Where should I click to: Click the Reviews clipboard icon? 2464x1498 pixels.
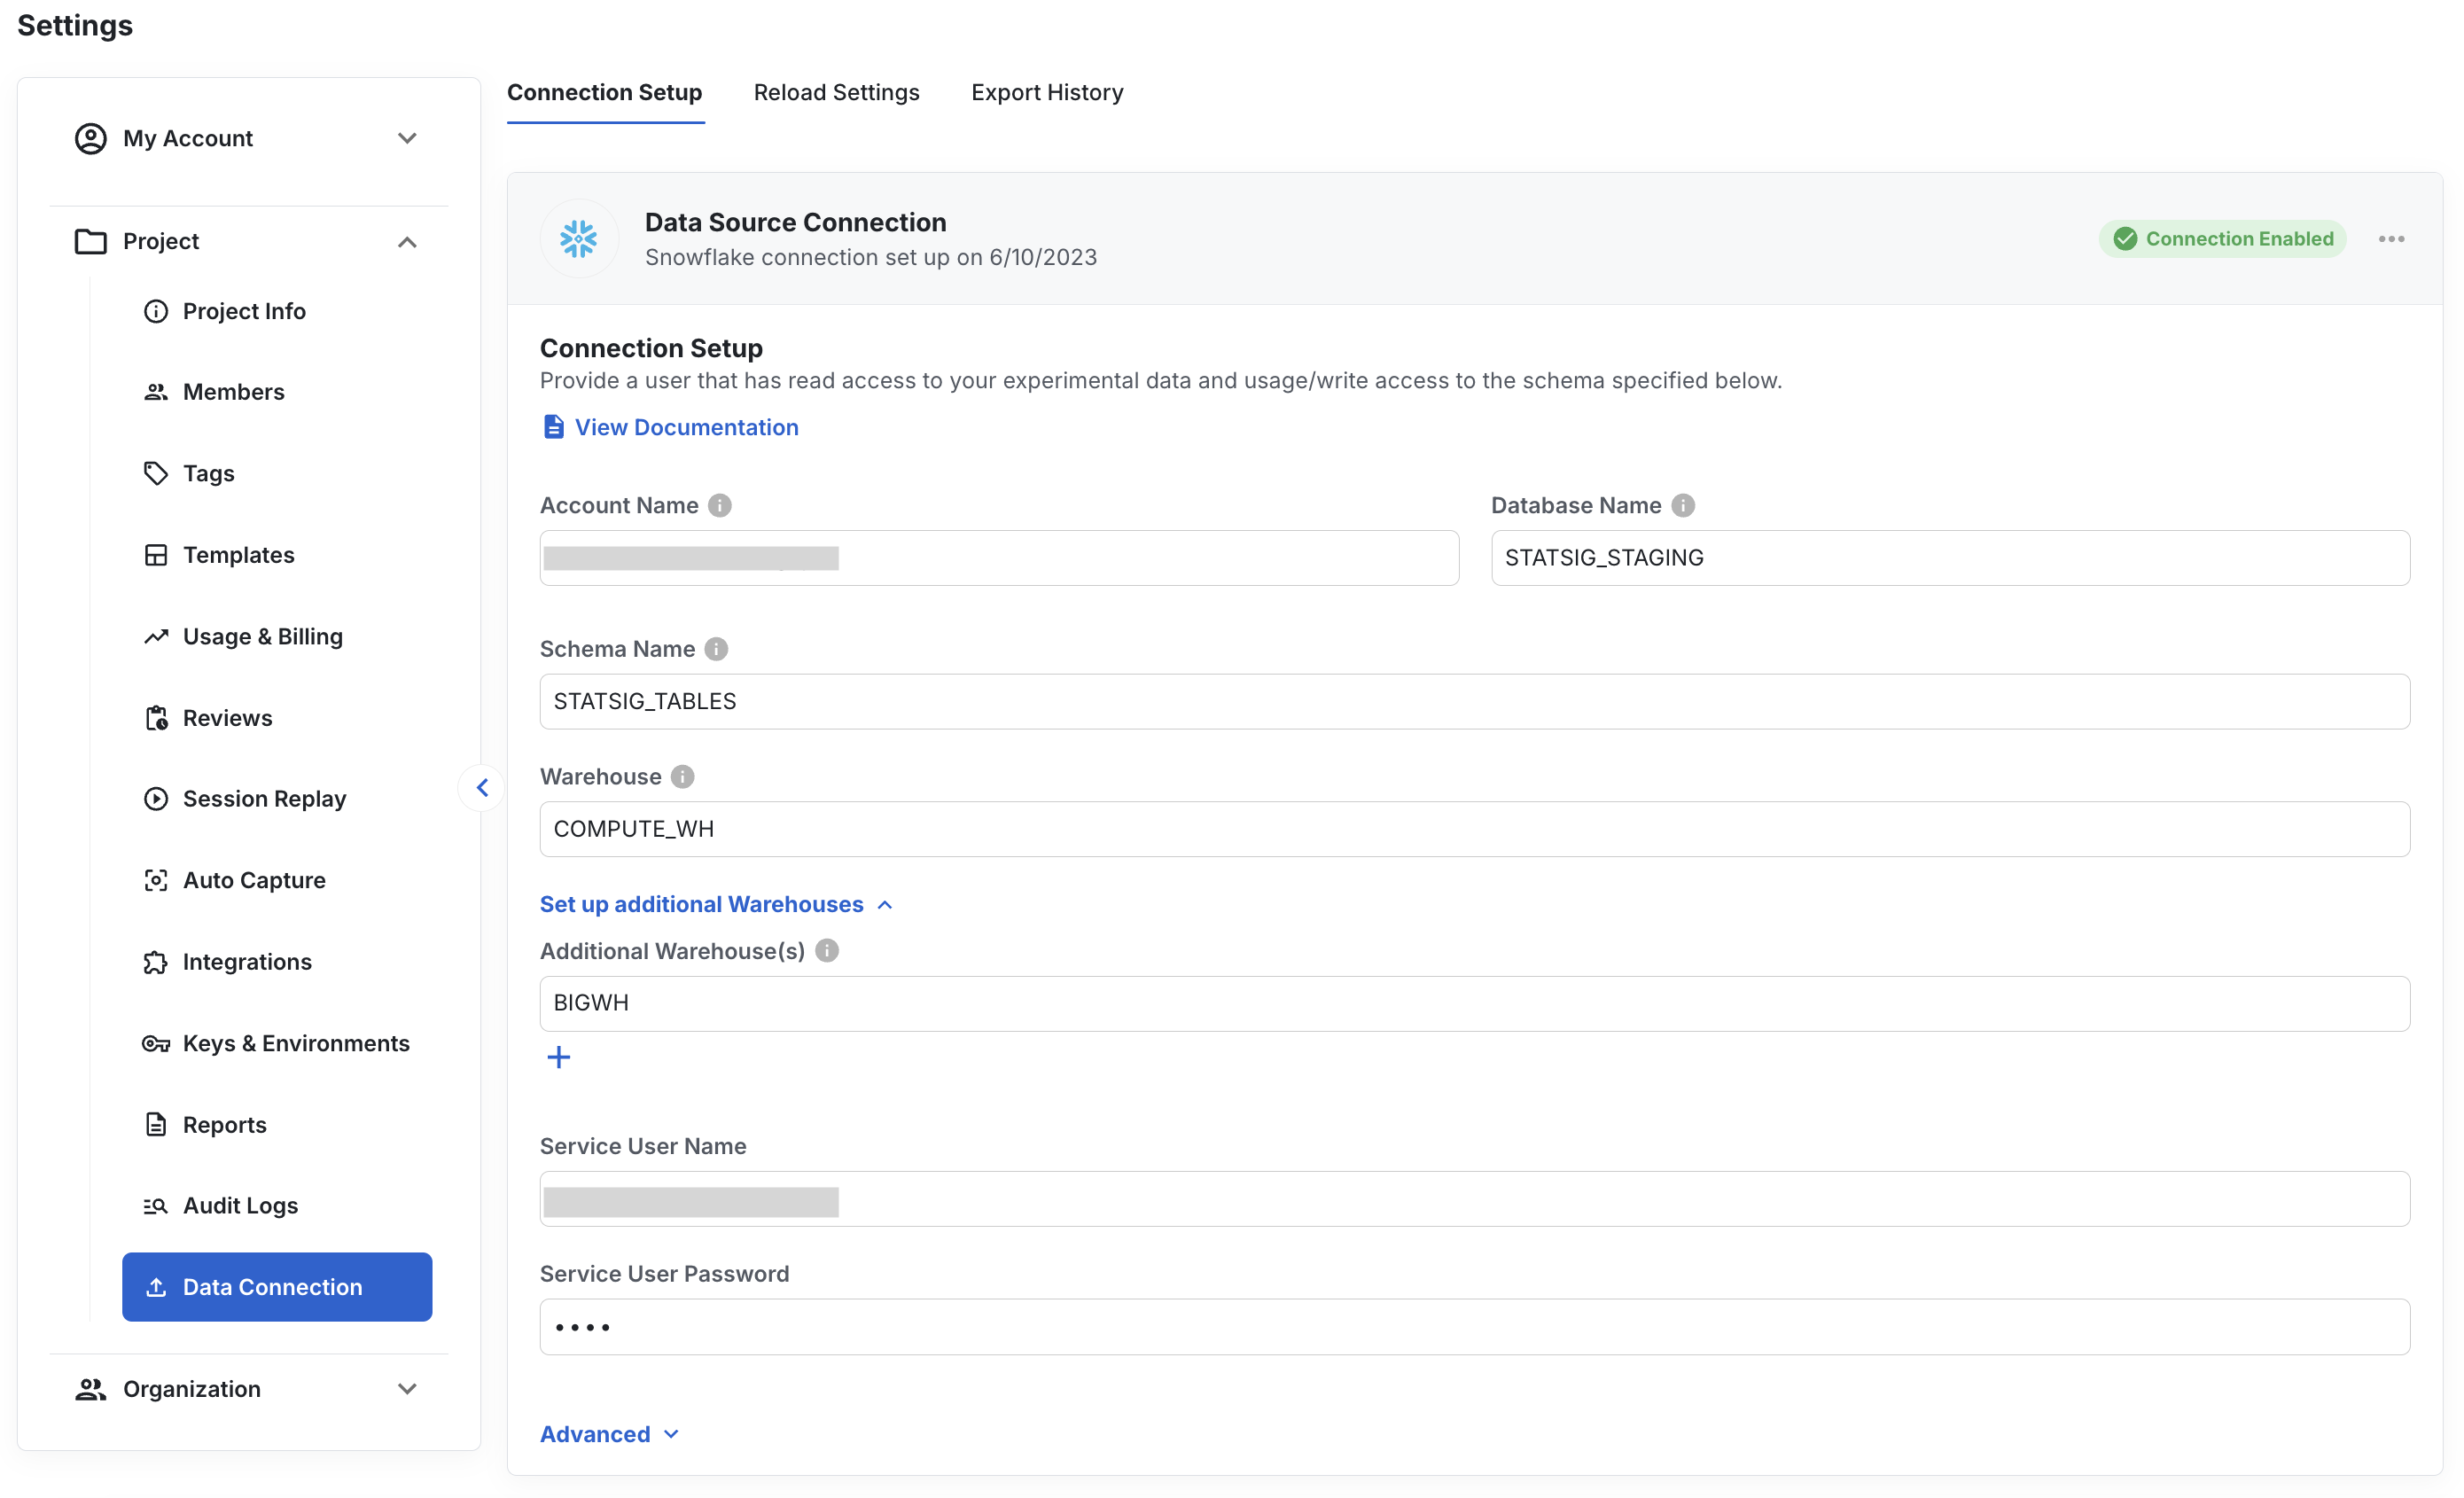(156, 718)
